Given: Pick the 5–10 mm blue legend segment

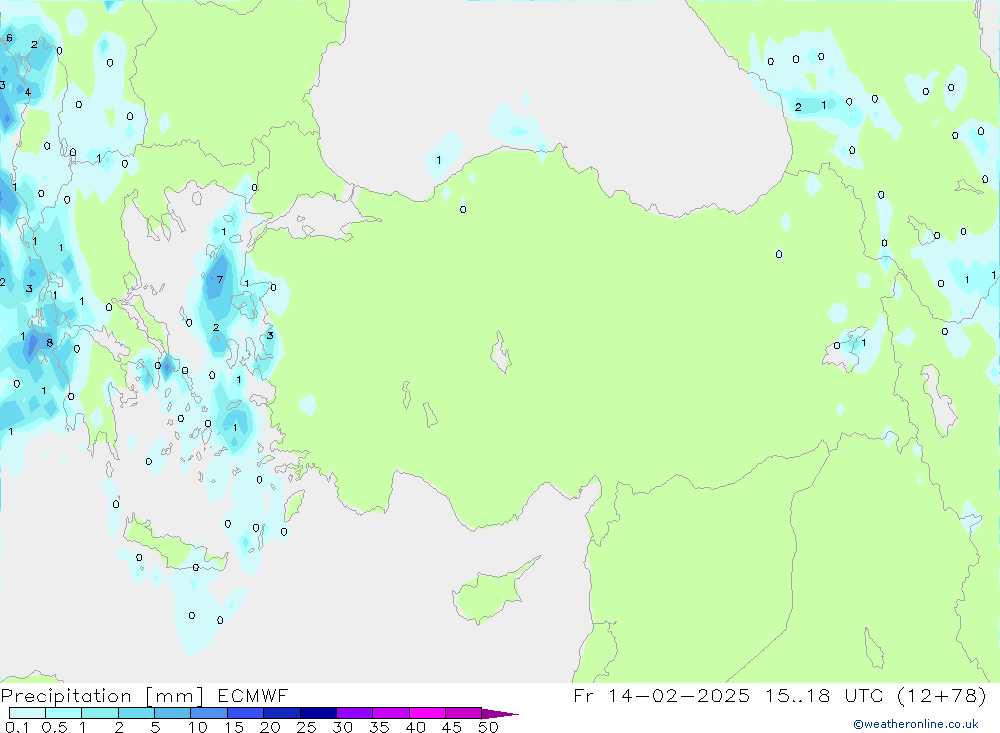Looking at the screenshot, I should (172, 713).
